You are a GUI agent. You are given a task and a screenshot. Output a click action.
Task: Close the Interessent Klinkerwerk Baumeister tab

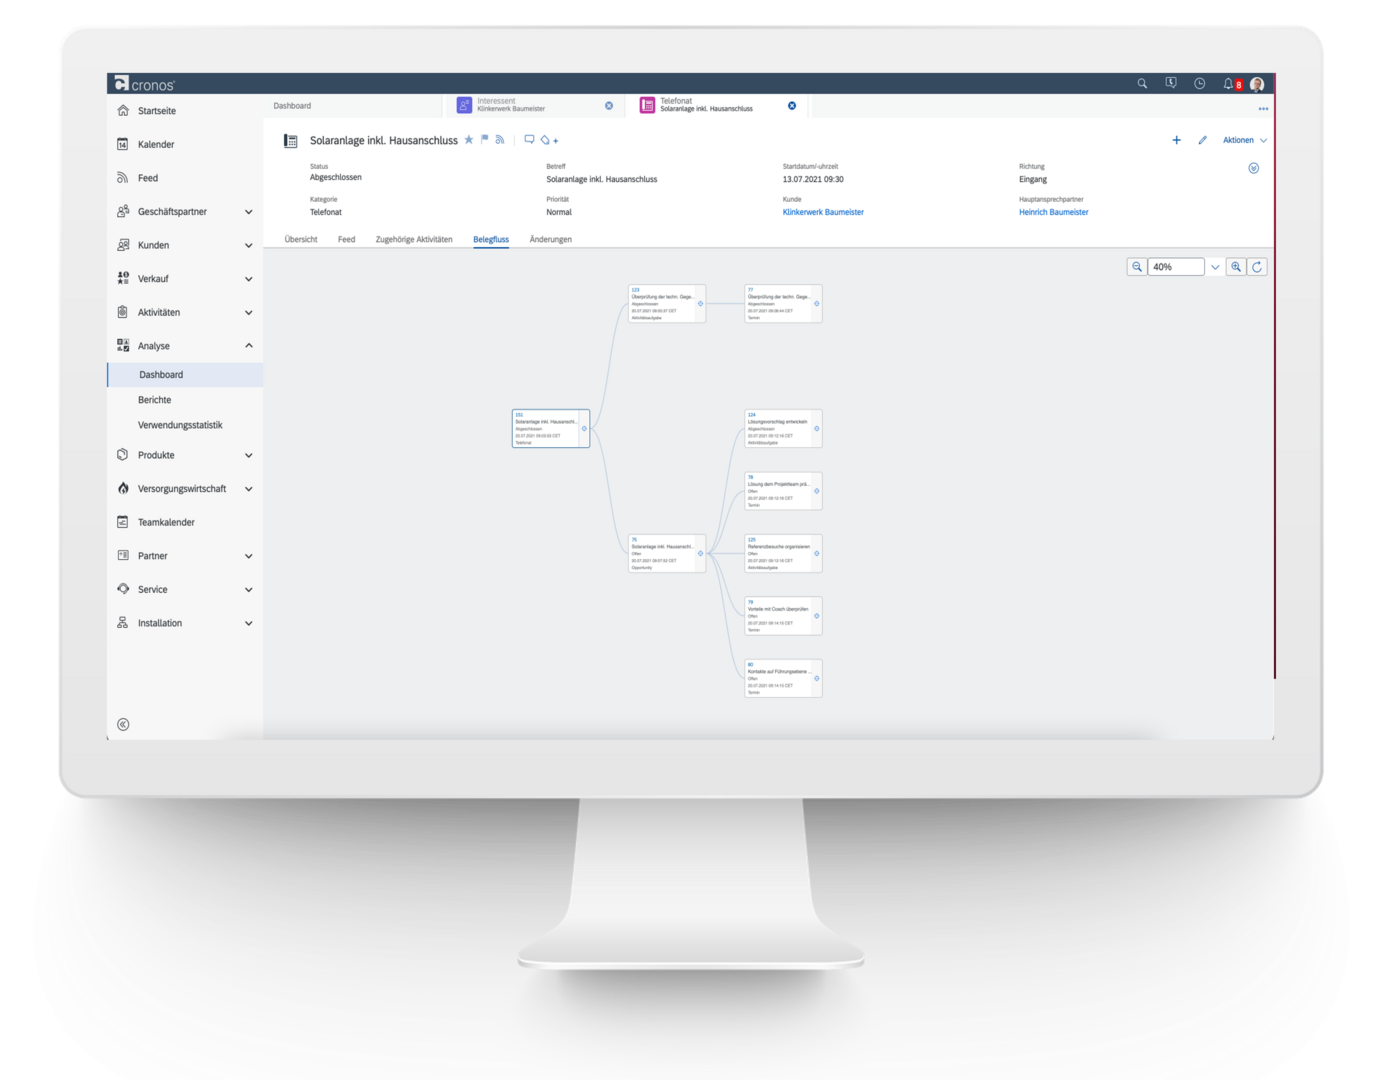click(609, 106)
